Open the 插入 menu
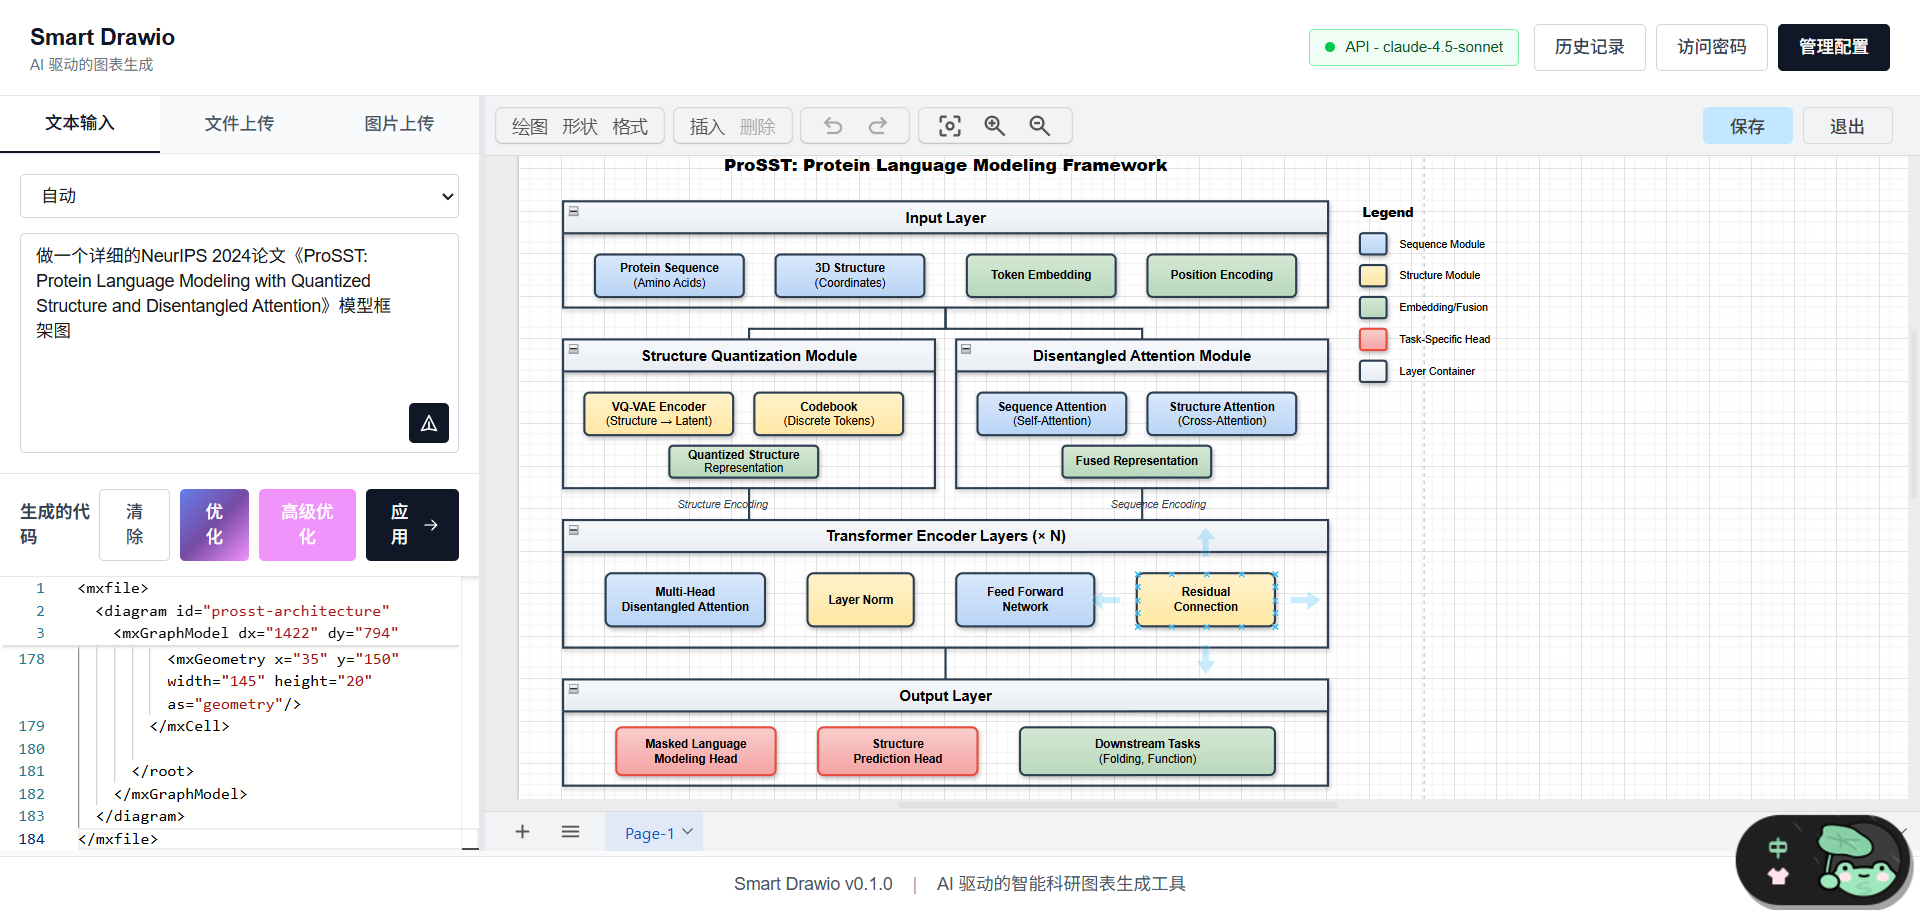The width and height of the screenshot is (1920, 910). (x=707, y=127)
